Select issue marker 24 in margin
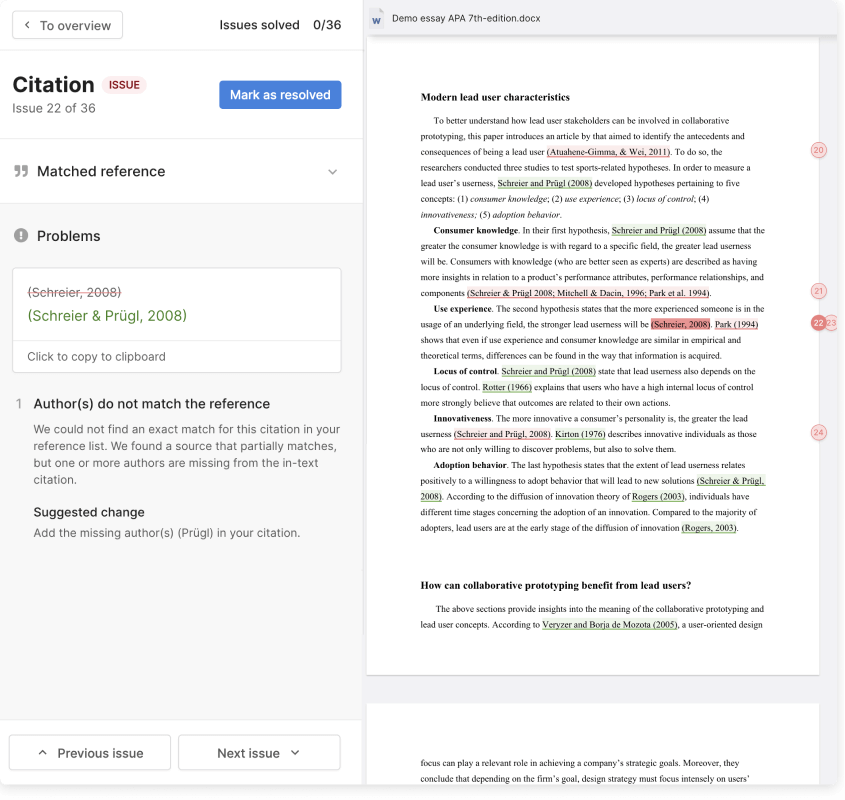This screenshot has height=800, width=845. click(x=818, y=433)
